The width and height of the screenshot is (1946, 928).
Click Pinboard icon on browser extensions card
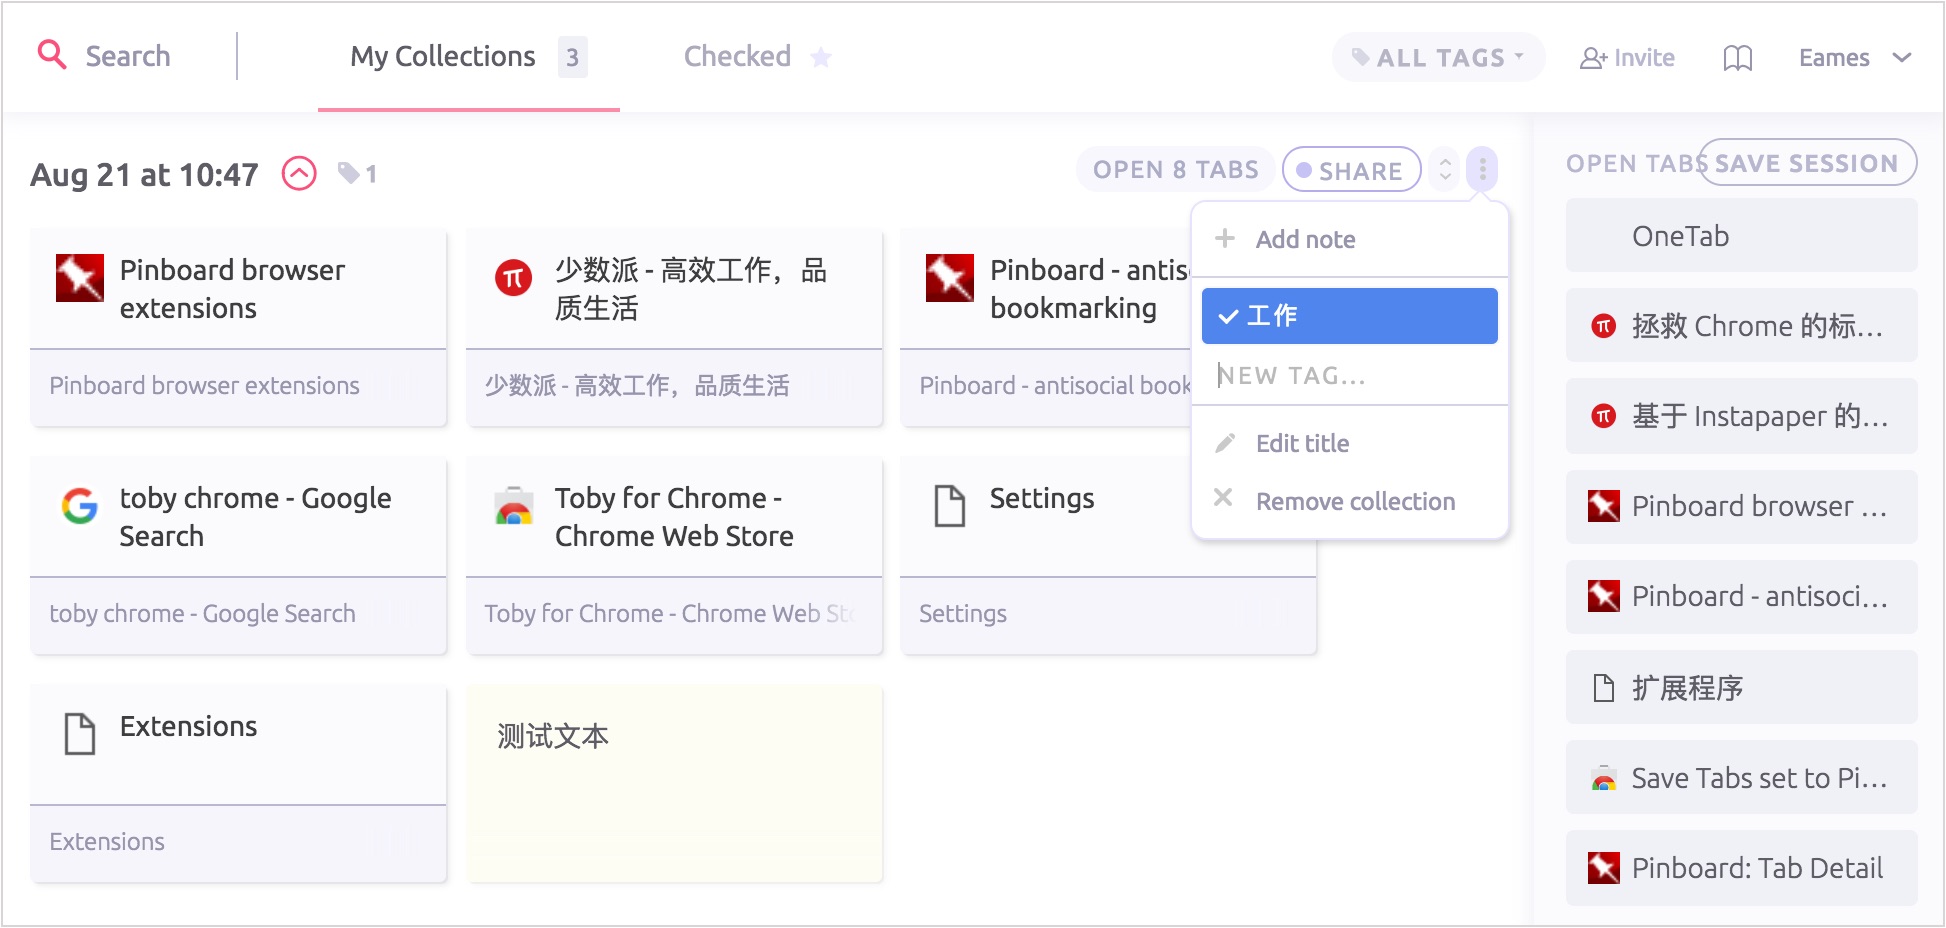click(80, 278)
